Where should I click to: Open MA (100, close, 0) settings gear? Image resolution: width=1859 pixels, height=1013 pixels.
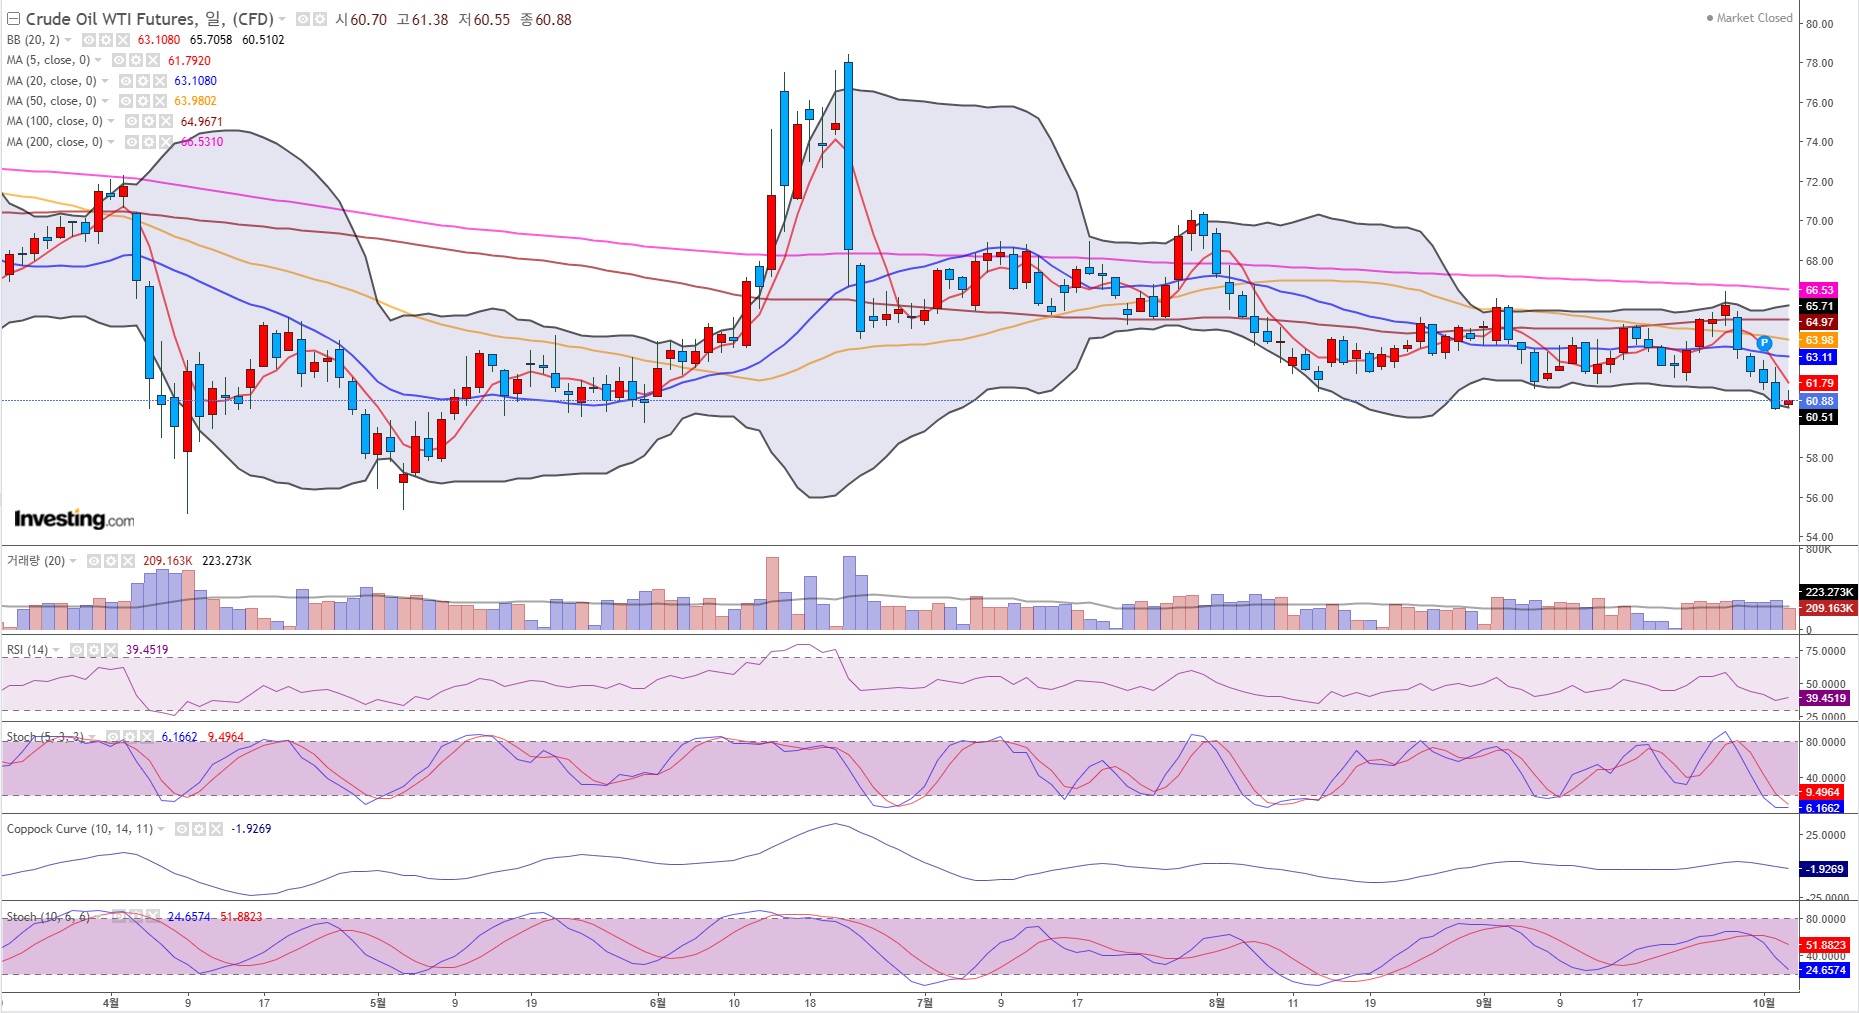coord(151,121)
